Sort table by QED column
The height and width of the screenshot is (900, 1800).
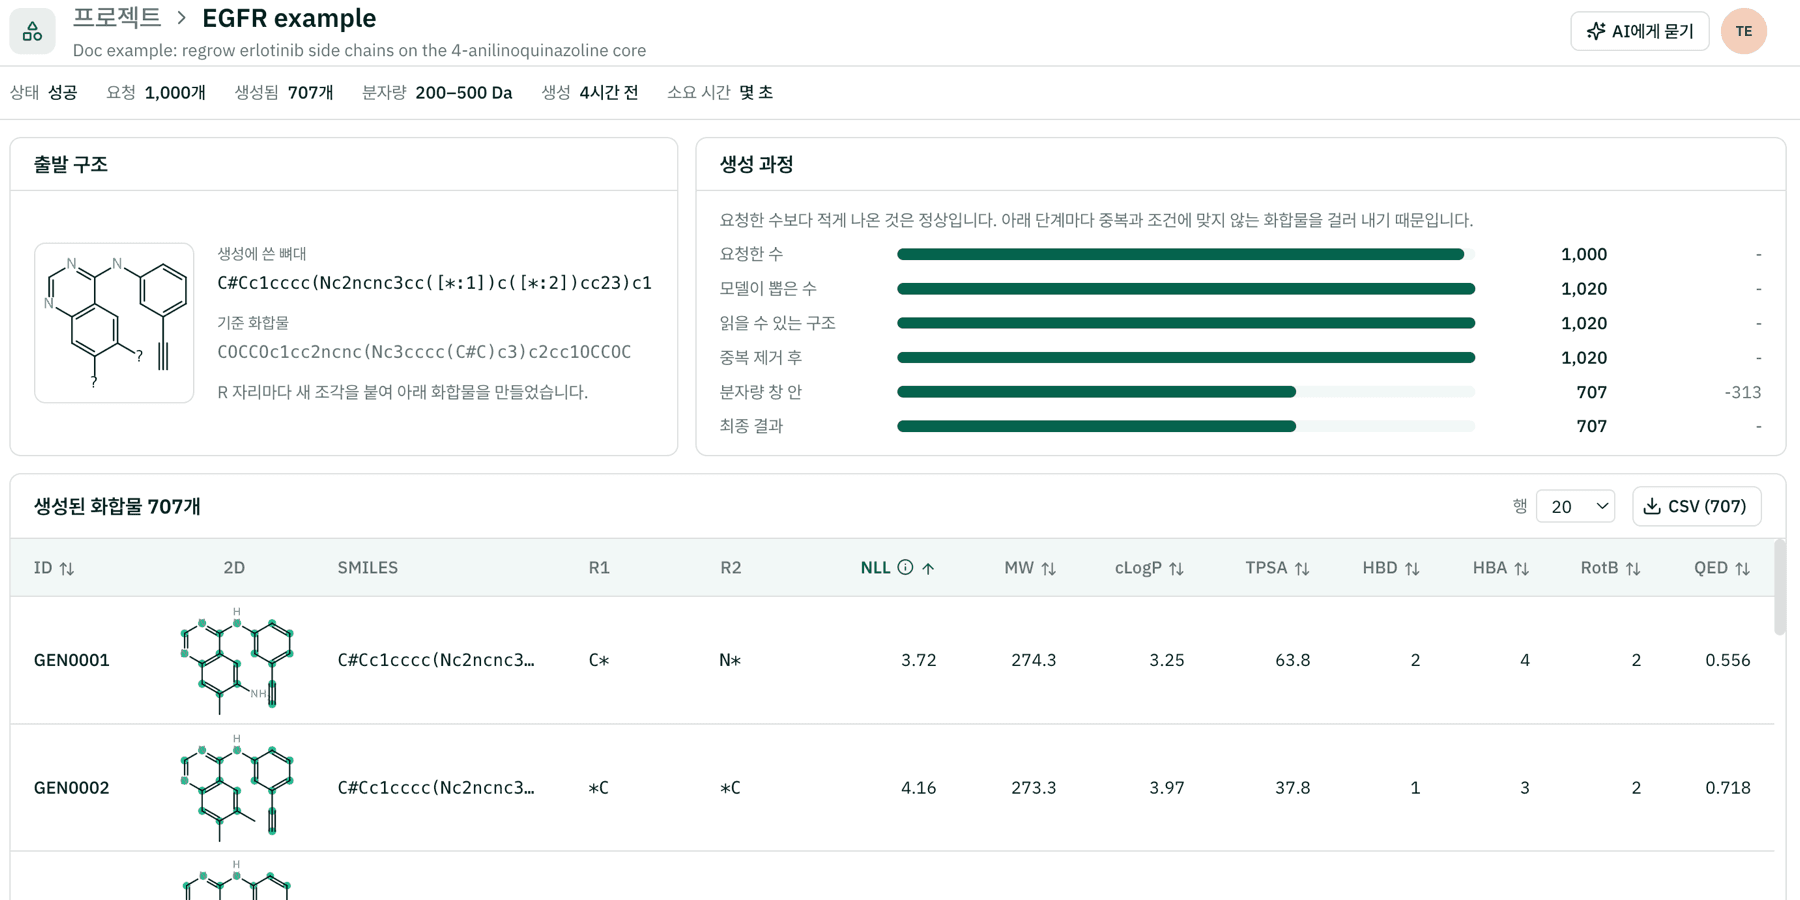pyautogui.click(x=1722, y=568)
